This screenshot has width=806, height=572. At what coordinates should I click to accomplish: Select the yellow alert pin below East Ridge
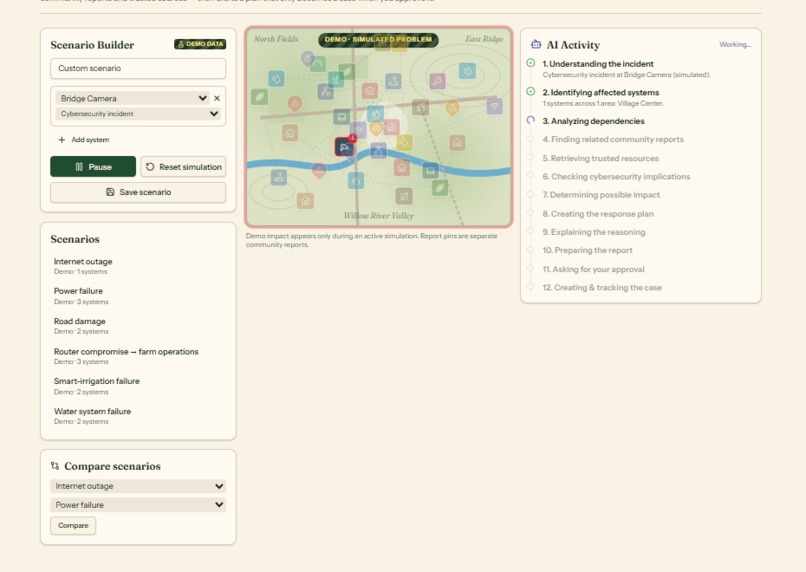452,108
